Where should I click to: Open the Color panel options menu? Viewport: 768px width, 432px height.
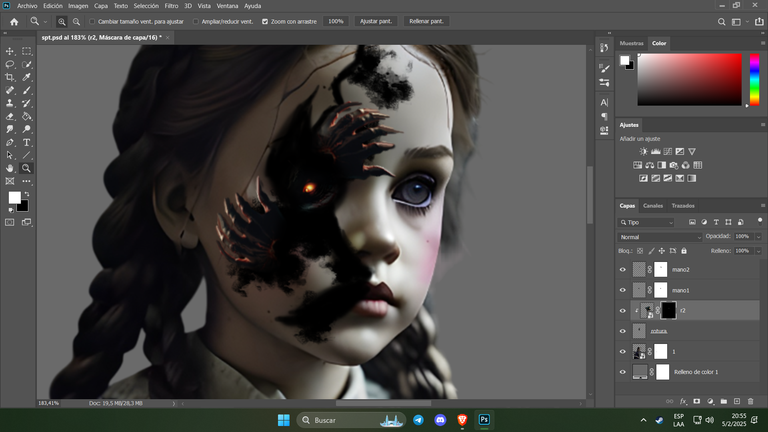coord(763,43)
